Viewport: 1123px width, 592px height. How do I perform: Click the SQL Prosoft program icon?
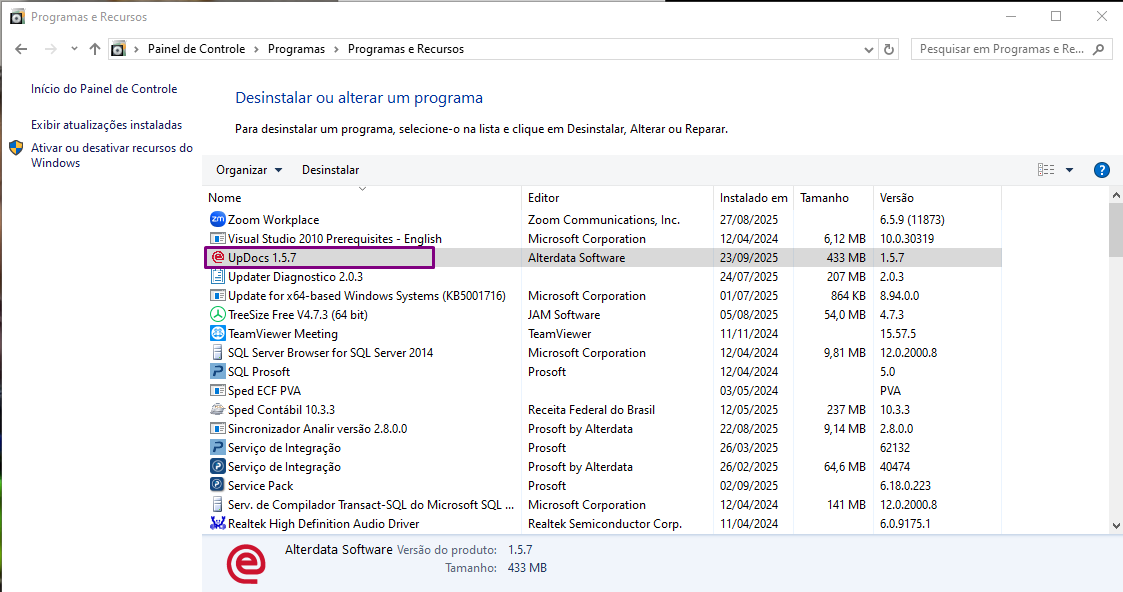(x=218, y=372)
